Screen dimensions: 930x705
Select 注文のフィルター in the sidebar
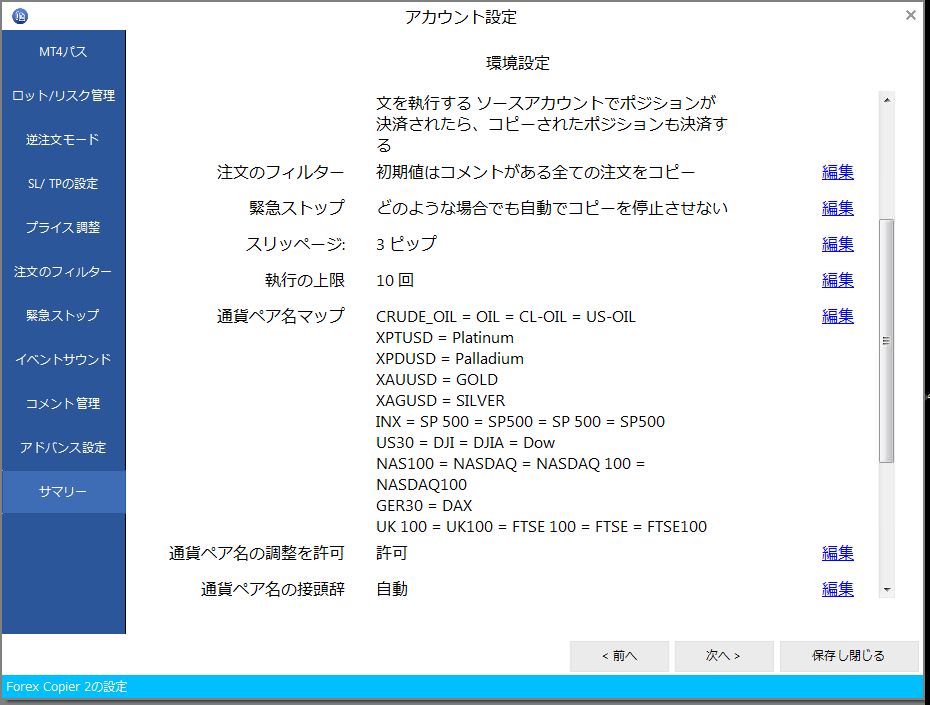[x=63, y=272]
